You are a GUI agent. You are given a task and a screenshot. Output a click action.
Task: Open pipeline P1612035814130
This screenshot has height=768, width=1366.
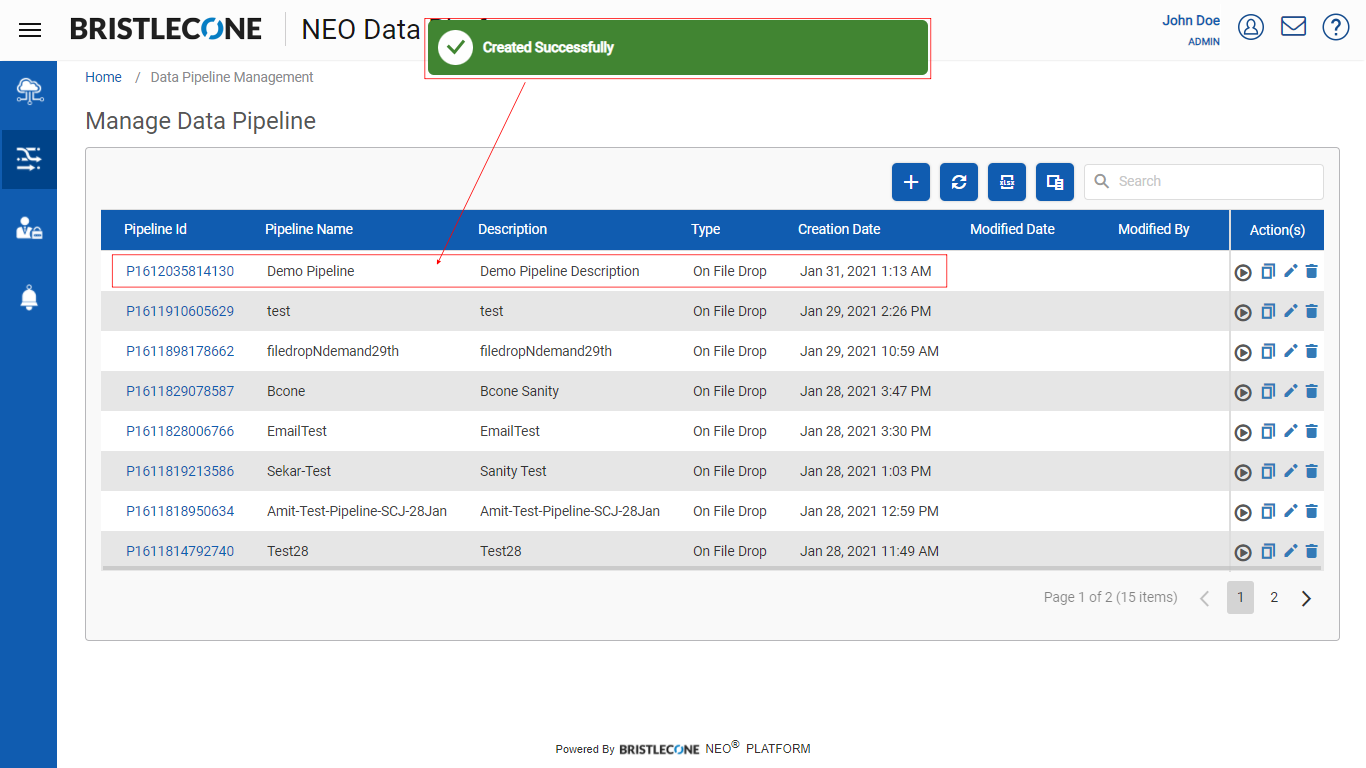180,271
